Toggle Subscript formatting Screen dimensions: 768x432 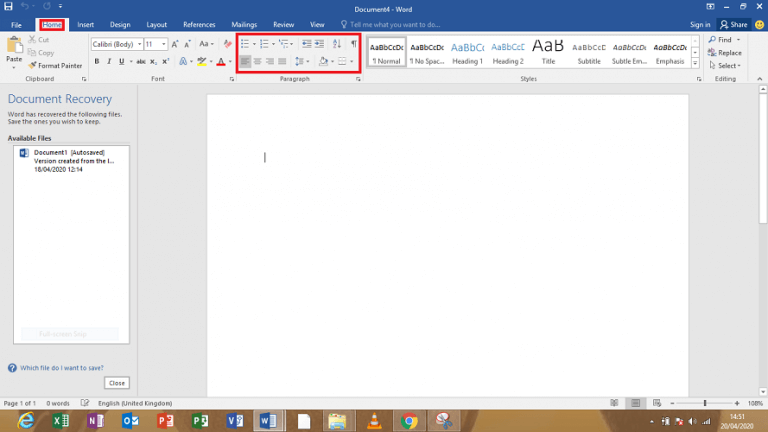pyautogui.click(x=153, y=62)
